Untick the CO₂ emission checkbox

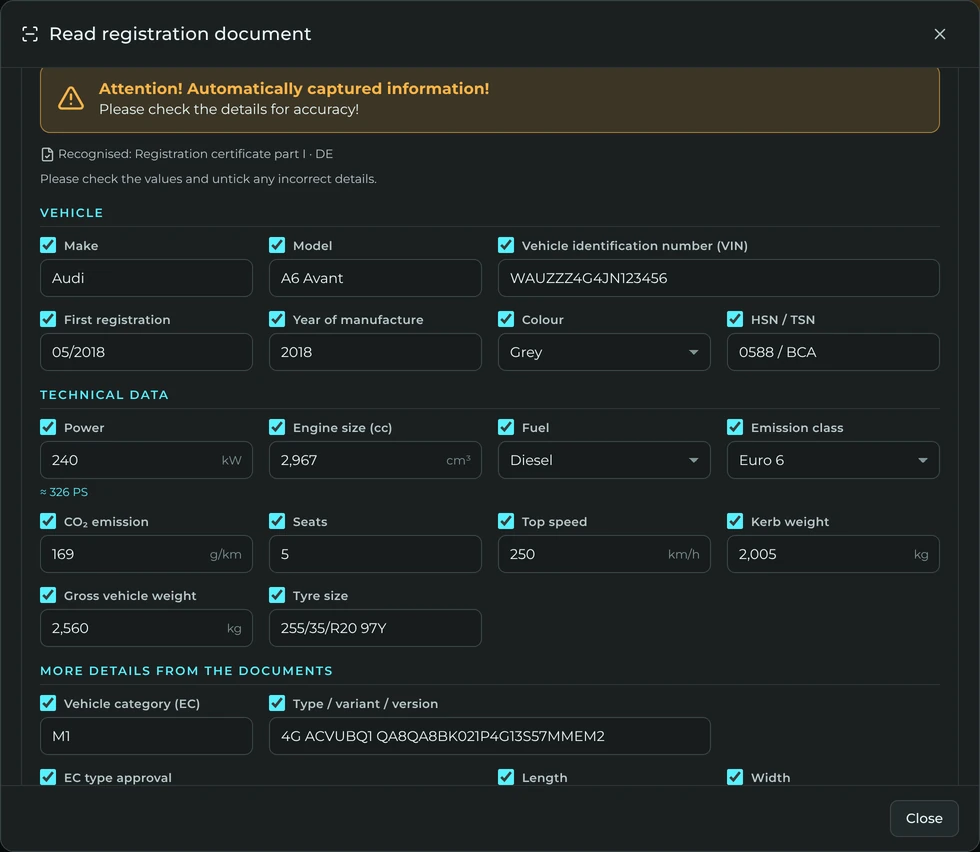click(48, 521)
